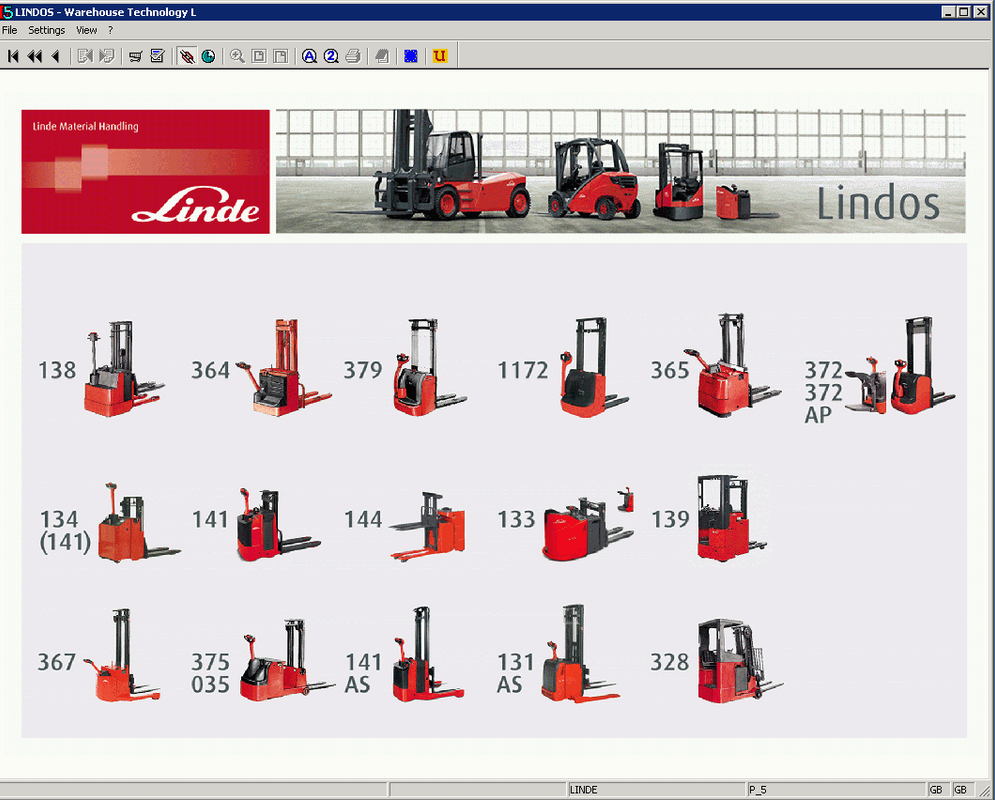Click the blue square toolbar icon
Screen dimensions: 995x800
(411, 56)
